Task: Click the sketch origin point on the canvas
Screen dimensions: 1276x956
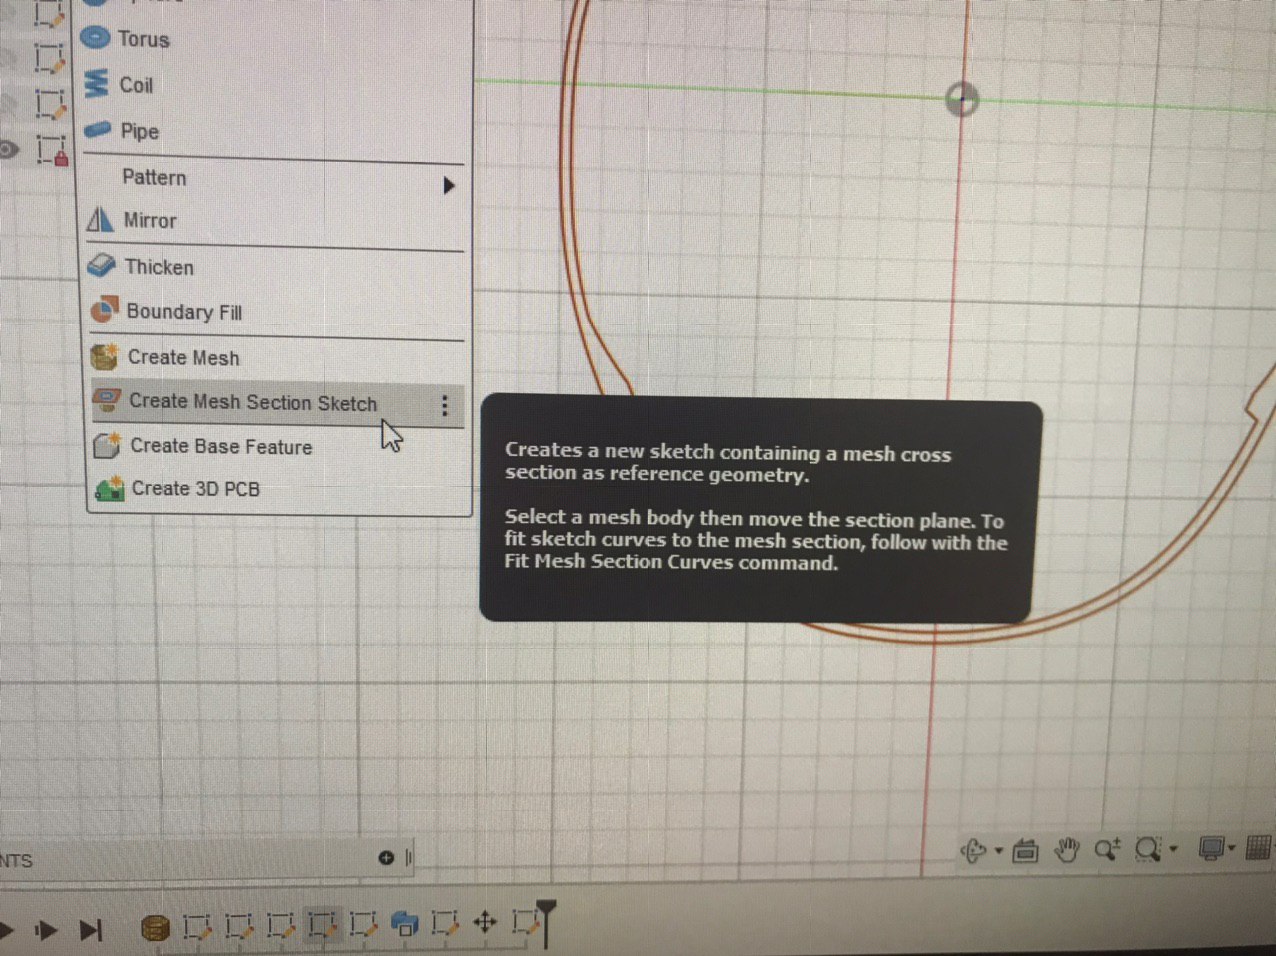Action: (x=962, y=99)
